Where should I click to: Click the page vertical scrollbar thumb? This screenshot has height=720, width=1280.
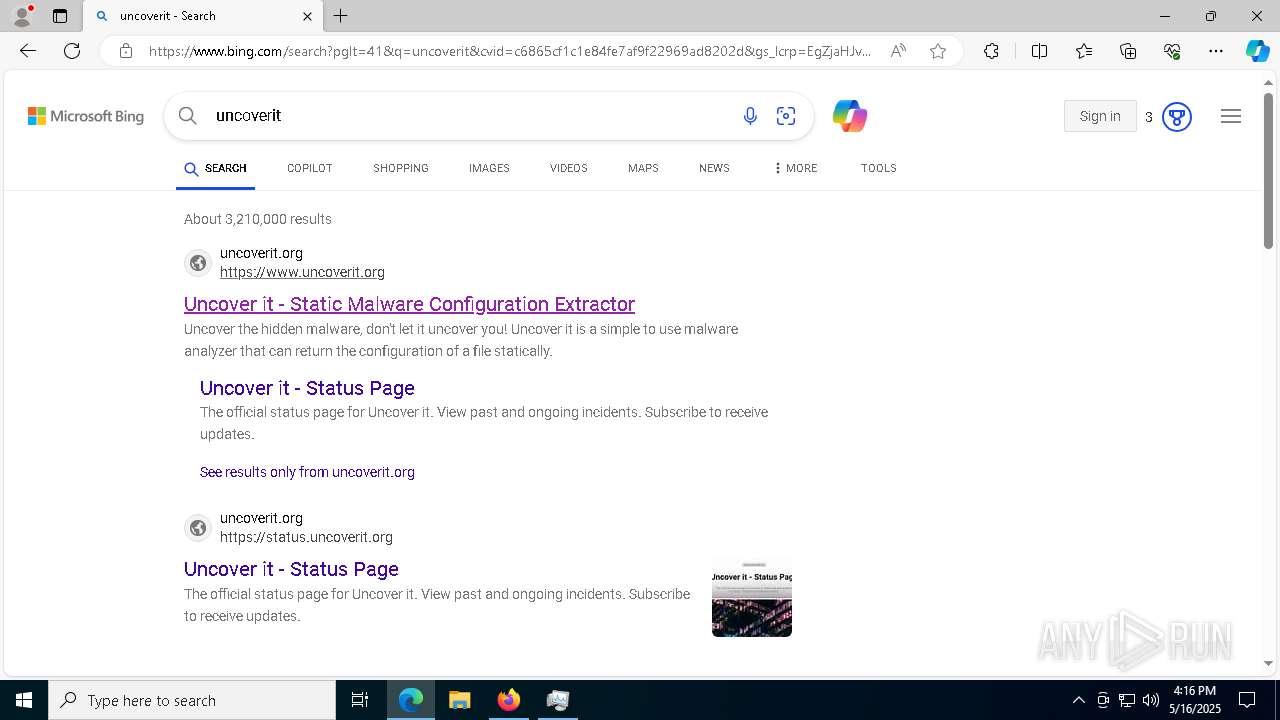click(x=1268, y=170)
